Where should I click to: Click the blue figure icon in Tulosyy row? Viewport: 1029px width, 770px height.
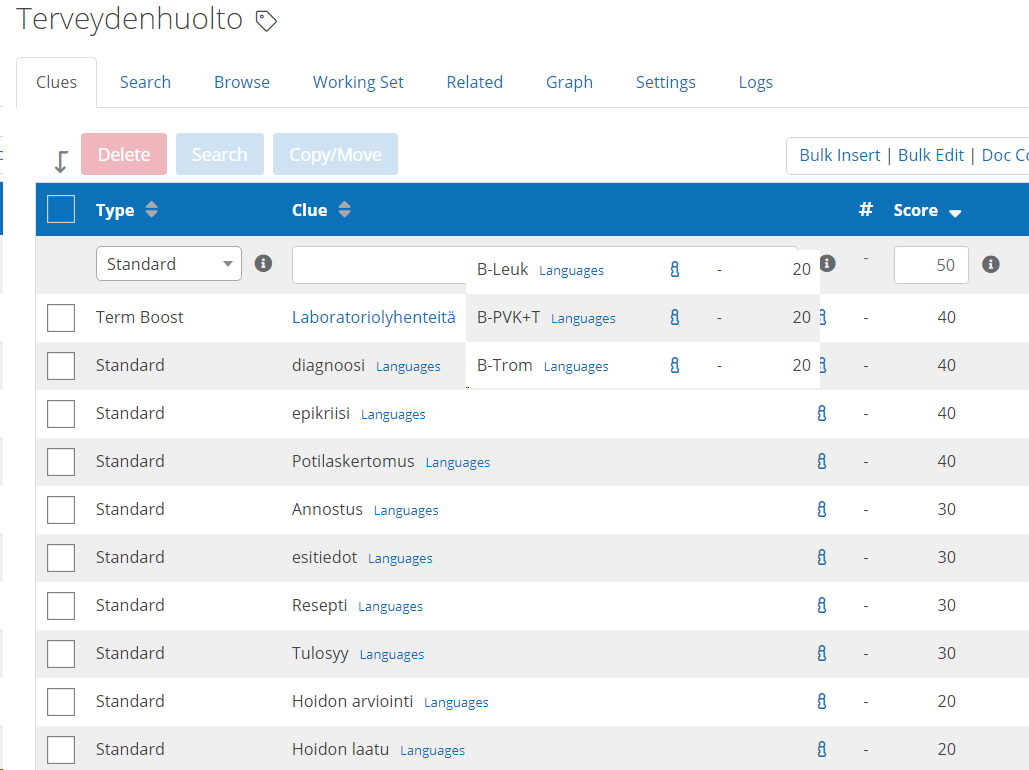[x=822, y=653]
